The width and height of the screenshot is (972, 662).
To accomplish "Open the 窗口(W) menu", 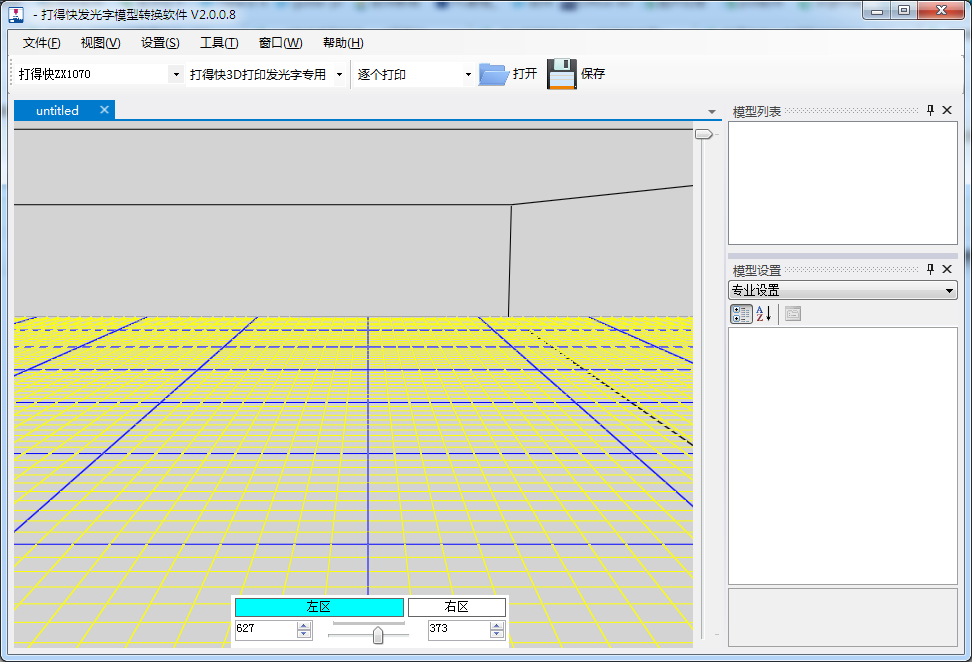I will [x=280, y=43].
